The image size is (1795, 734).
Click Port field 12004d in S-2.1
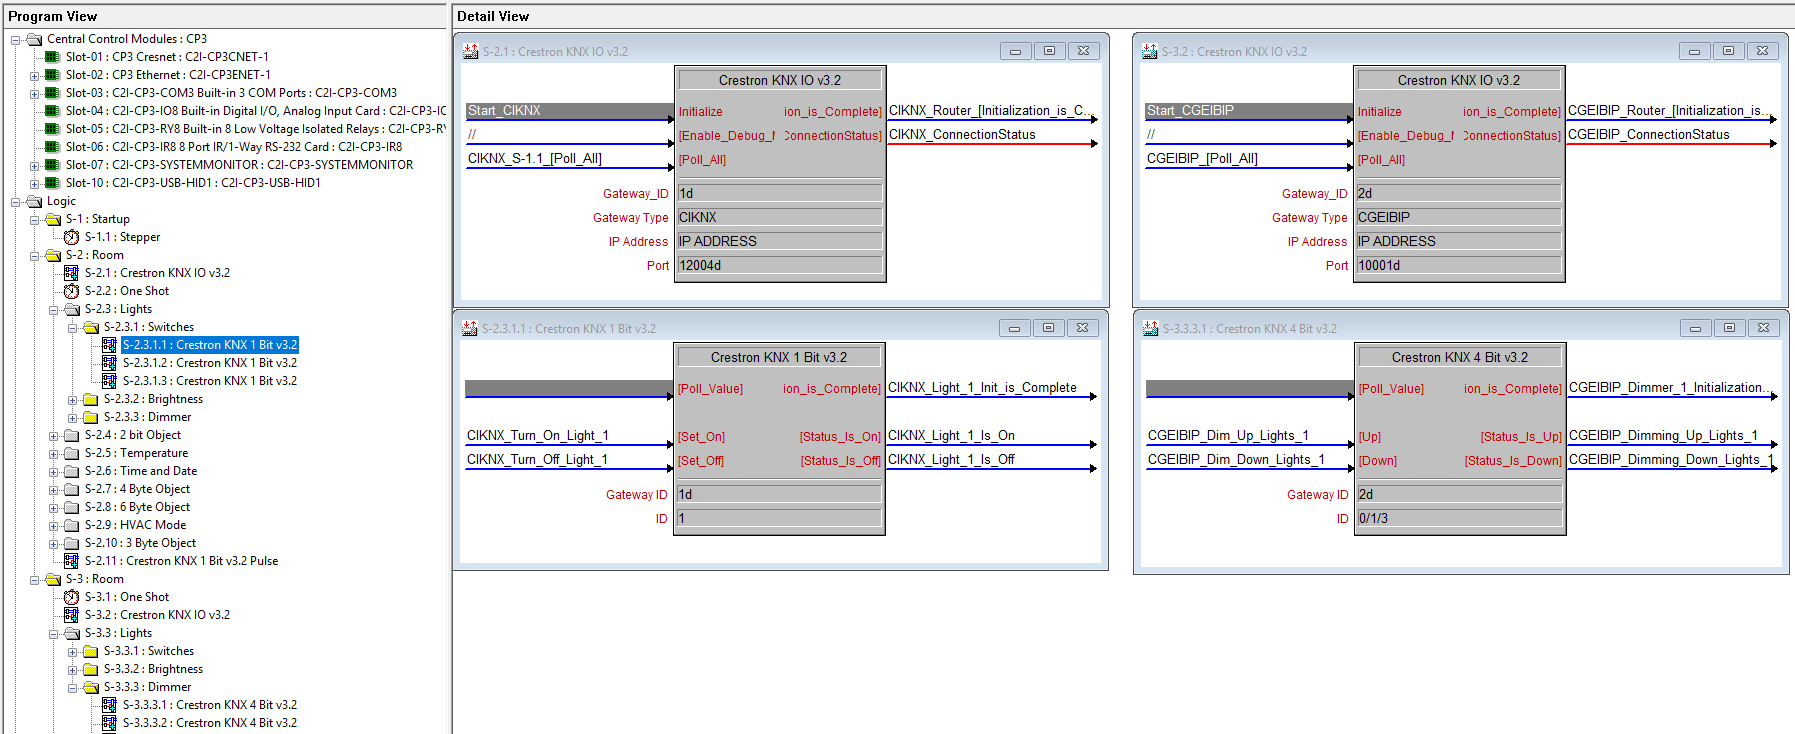(x=780, y=265)
